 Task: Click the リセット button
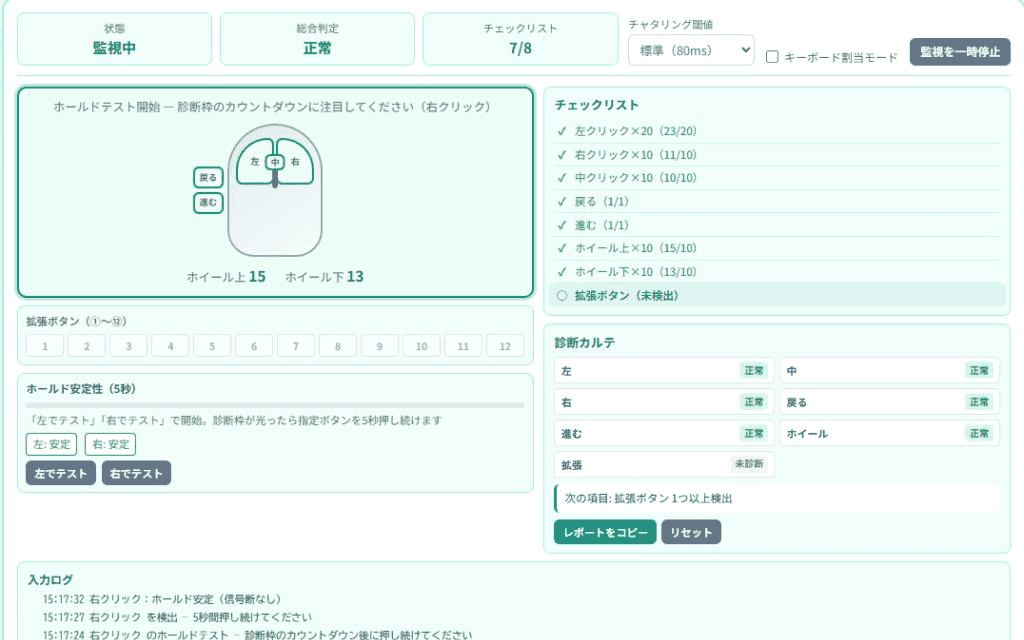(691, 532)
